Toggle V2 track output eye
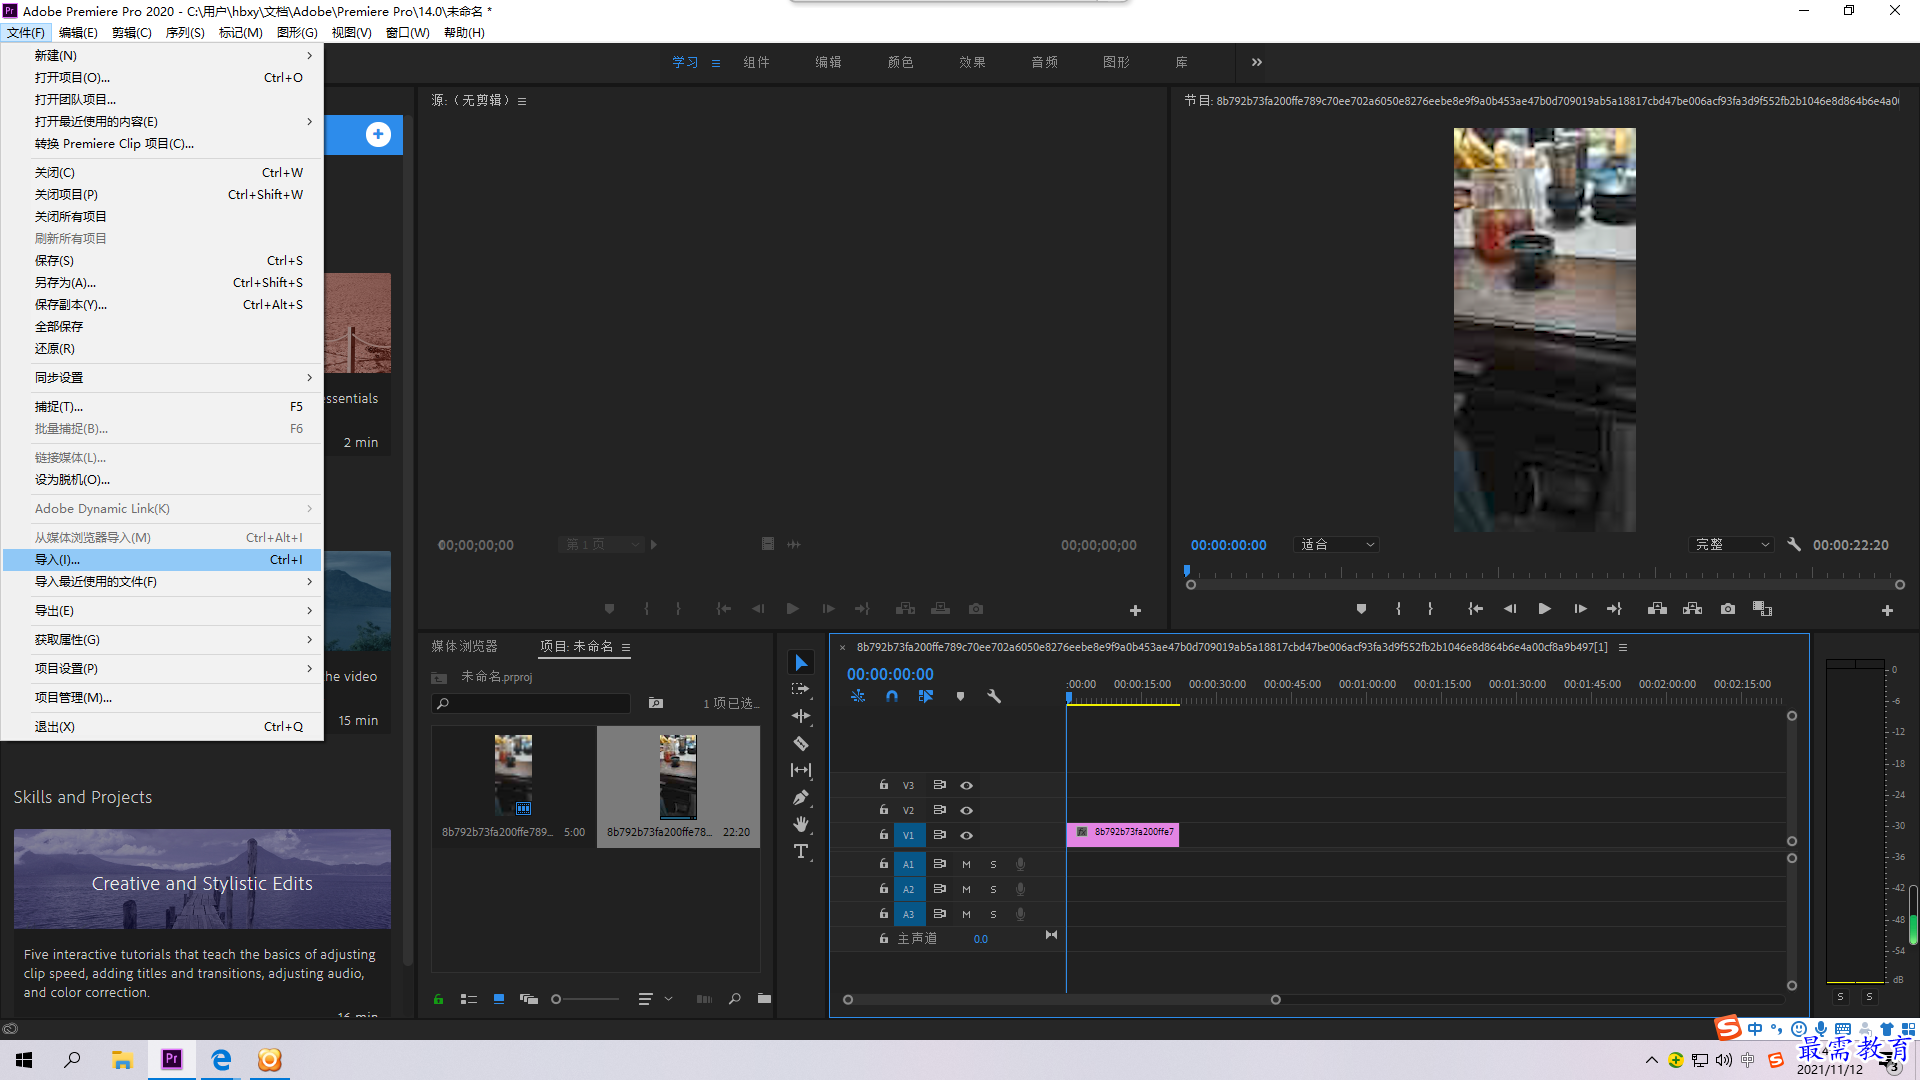Screen dimensions: 1920x1080 tap(966, 811)
